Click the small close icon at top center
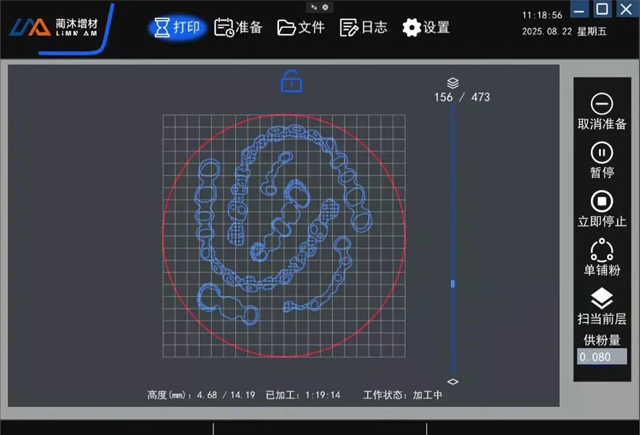 tap(325, 7)
